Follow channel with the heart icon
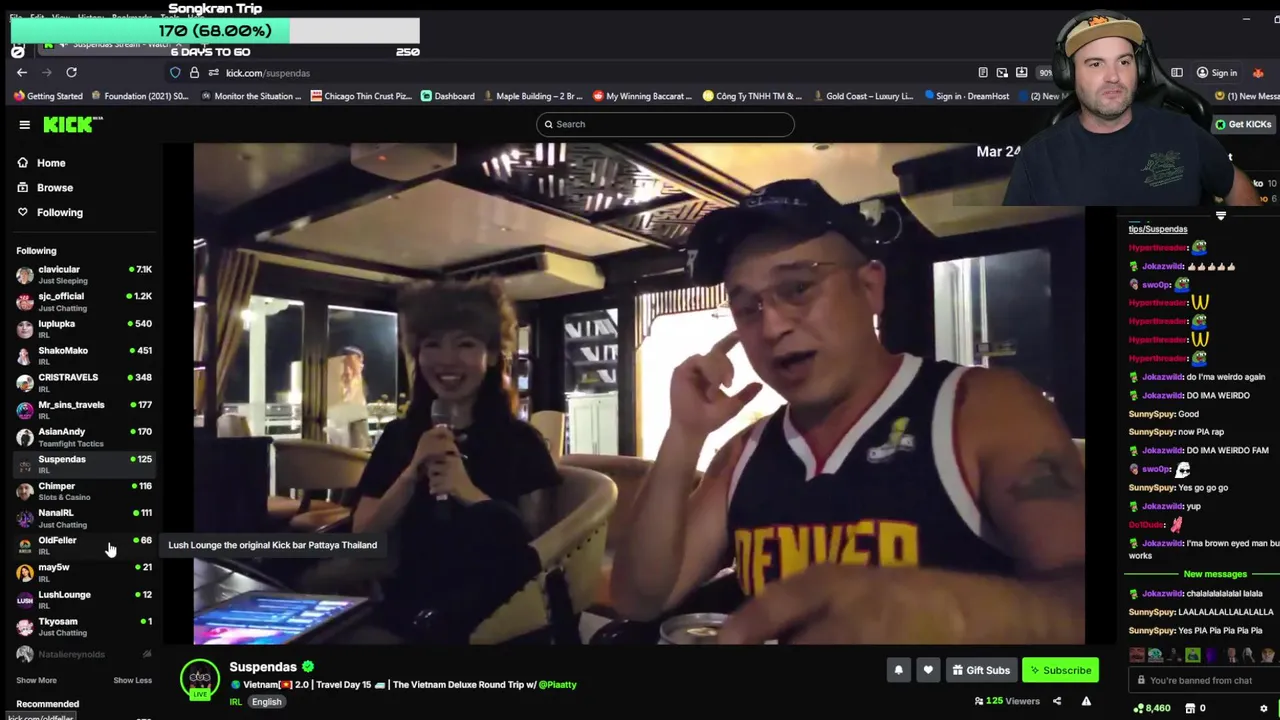Image resolution: width=1280 pixels, height=720 pixels. 928,670
